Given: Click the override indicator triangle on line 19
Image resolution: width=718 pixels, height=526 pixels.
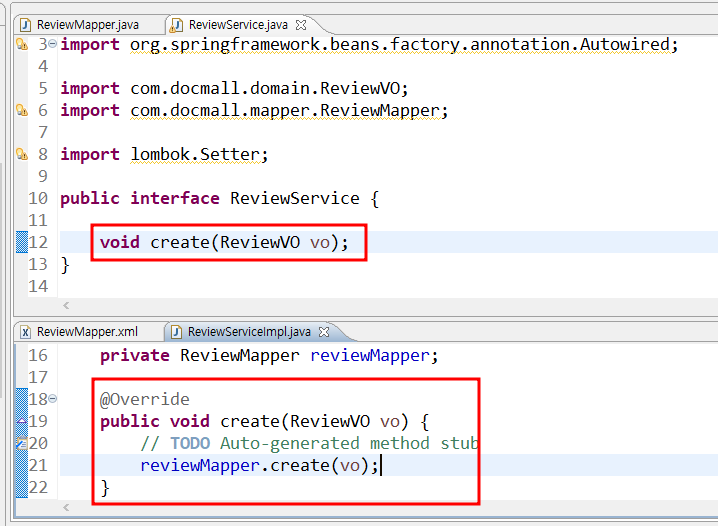Looking at the screenshot, I should point(22,420).
